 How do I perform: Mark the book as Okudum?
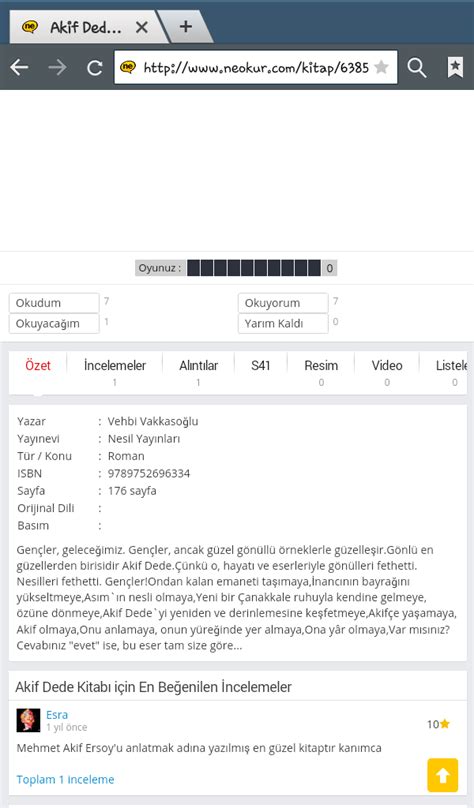point(54,303)
